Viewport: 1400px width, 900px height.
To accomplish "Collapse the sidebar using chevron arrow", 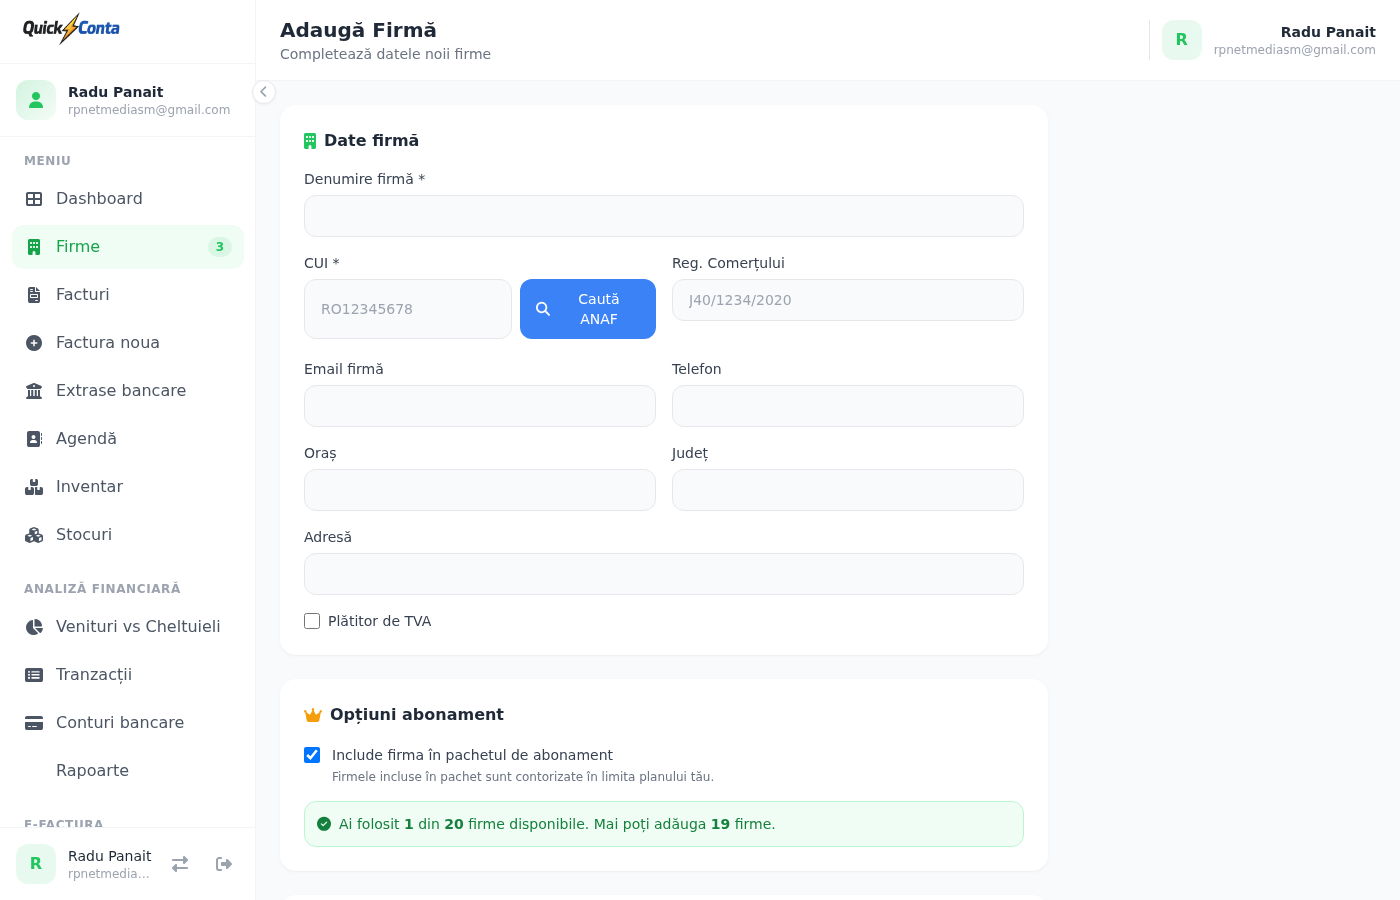I will 263,92.
